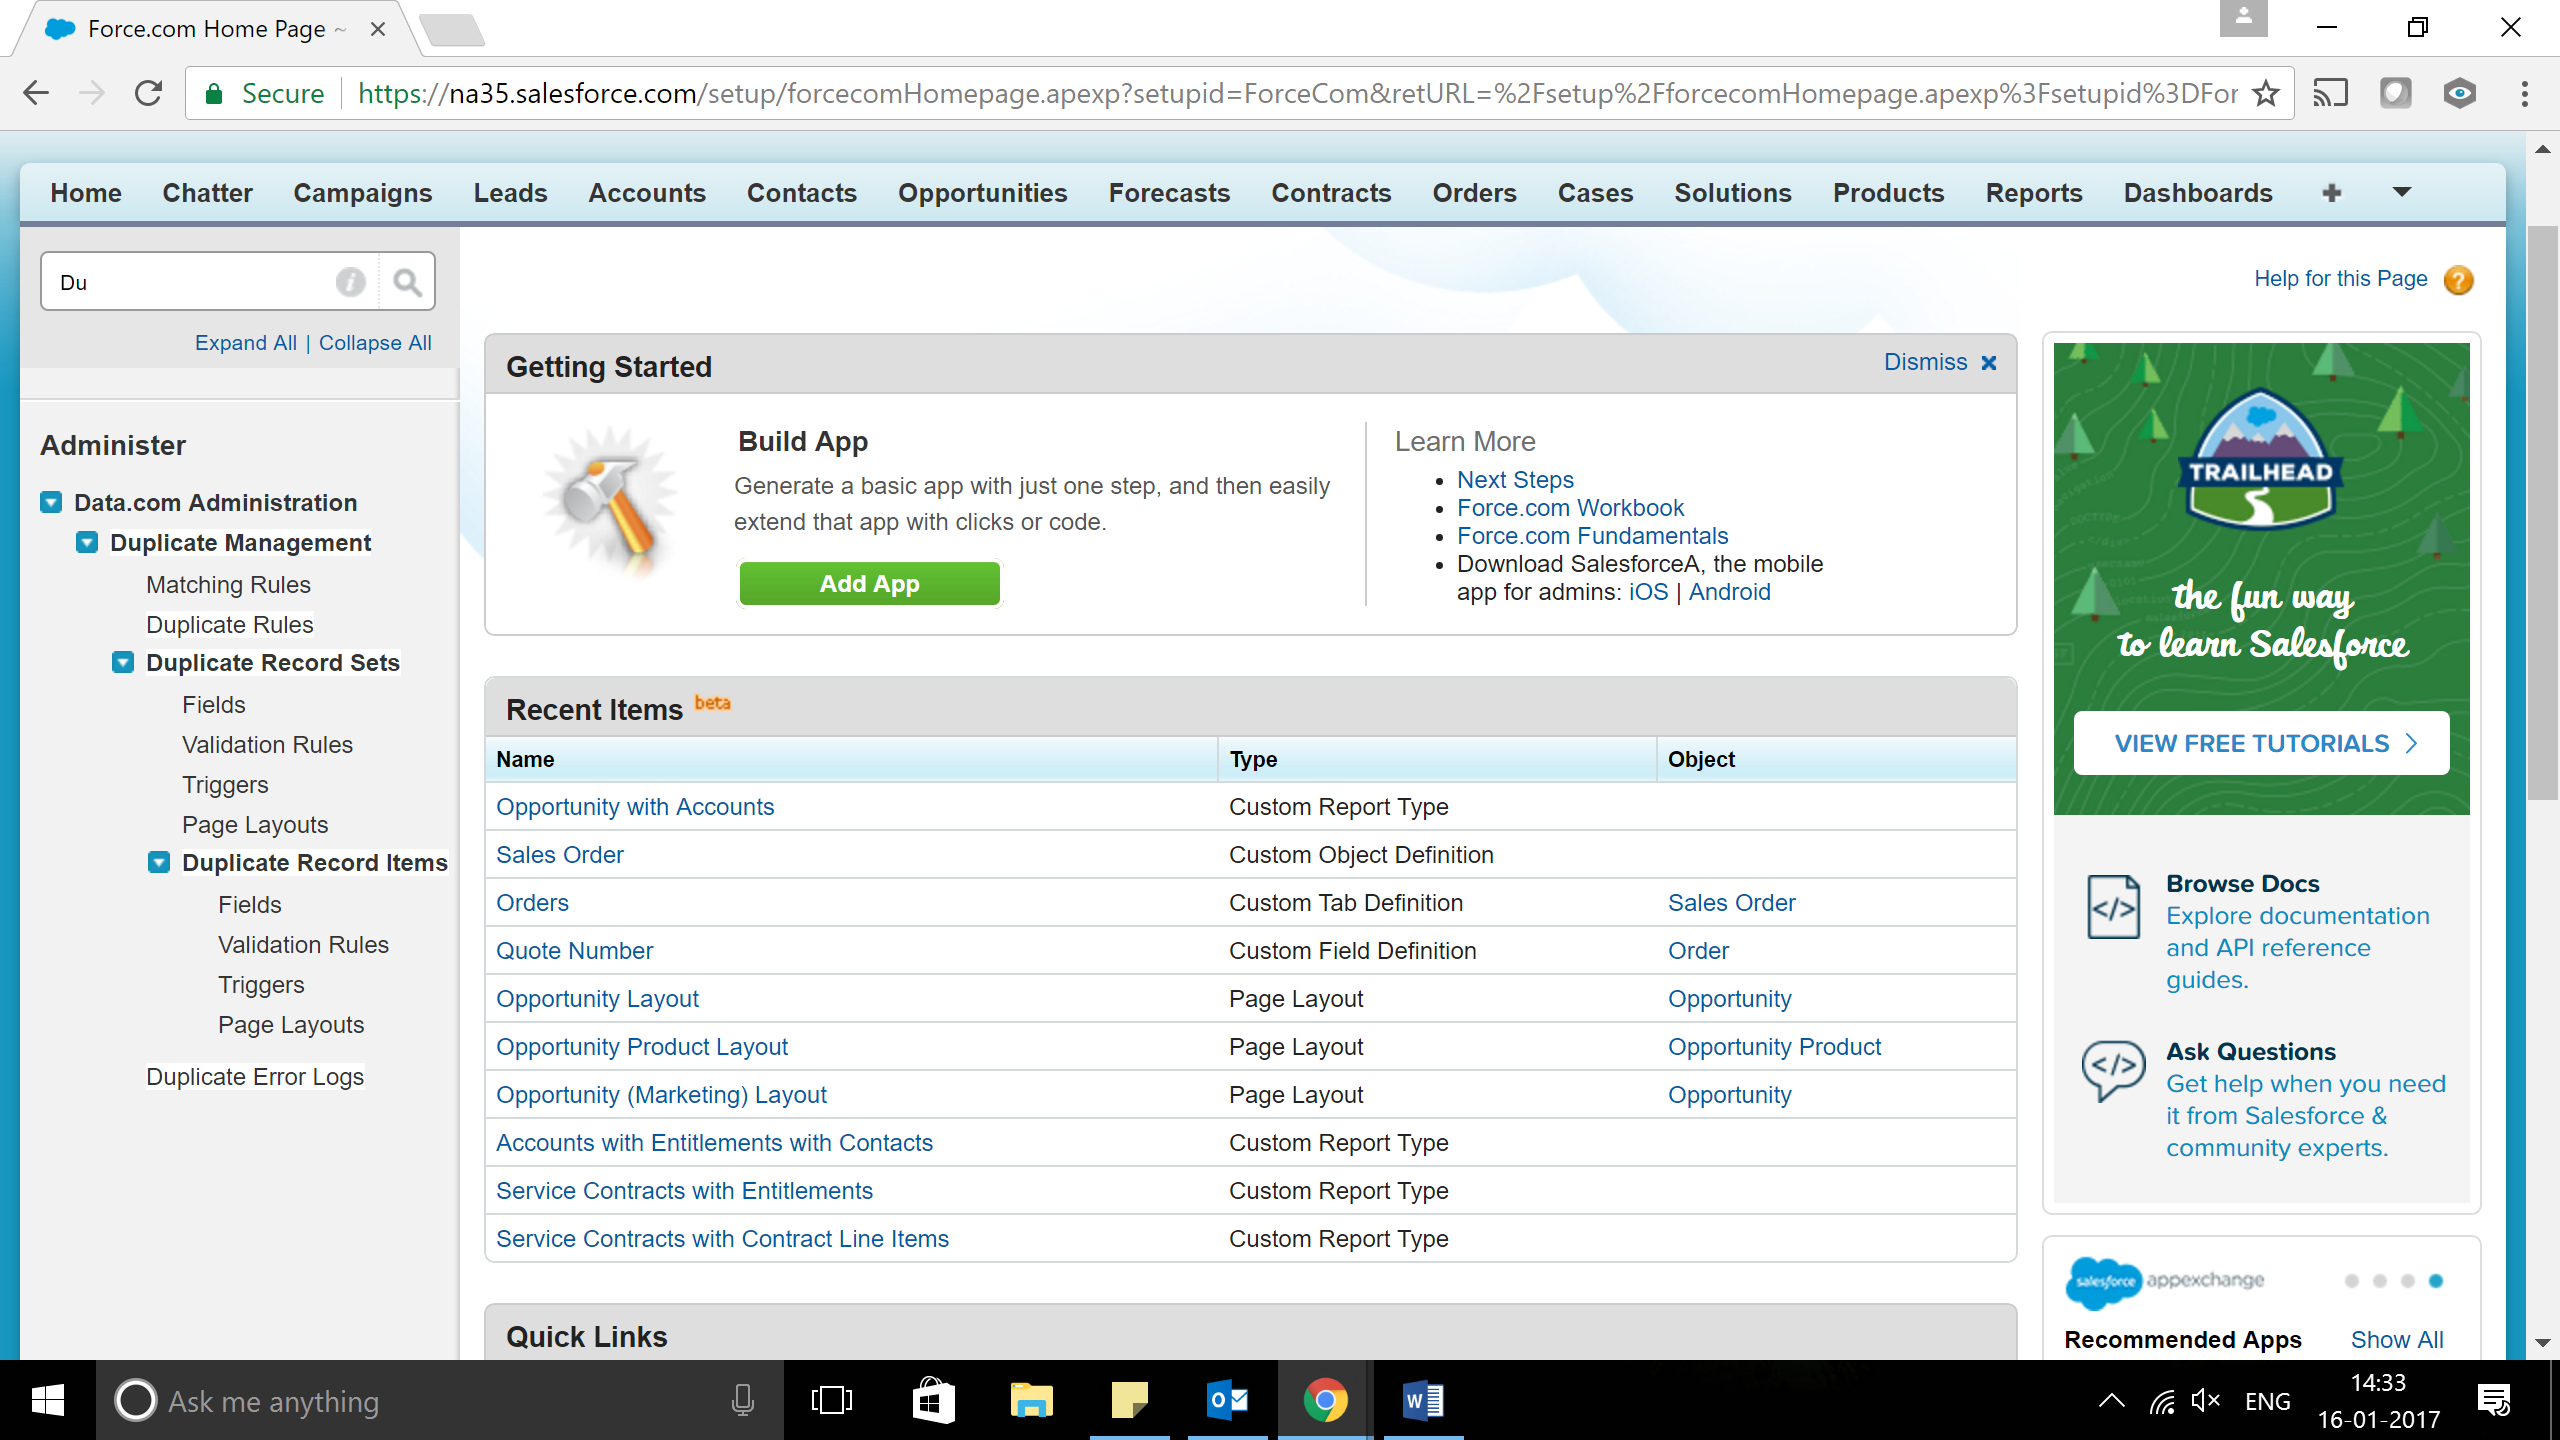The height and width of the screenshot is (1440, 2560).
Task: Click iOS app download link
Action: 1648,592
